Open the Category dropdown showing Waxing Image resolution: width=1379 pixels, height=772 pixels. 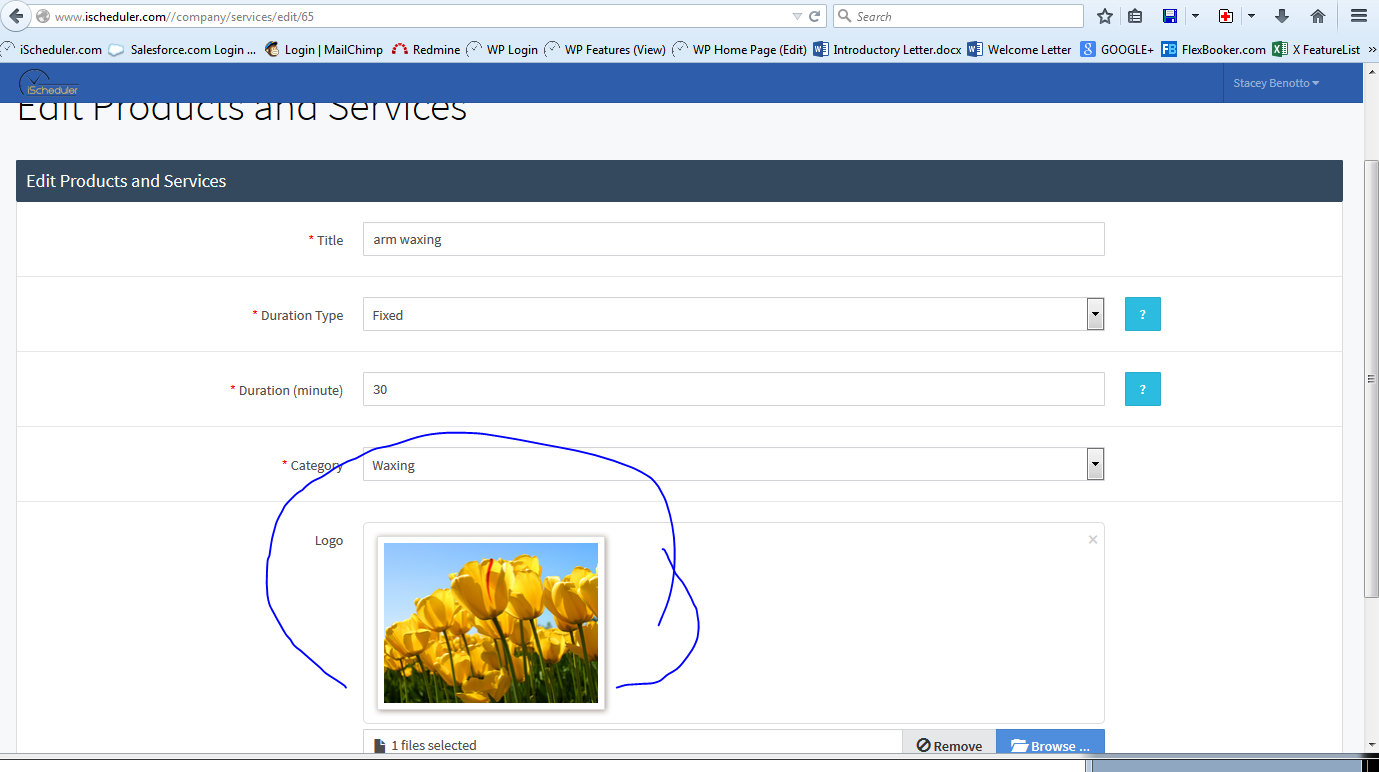tap(733, 464)
